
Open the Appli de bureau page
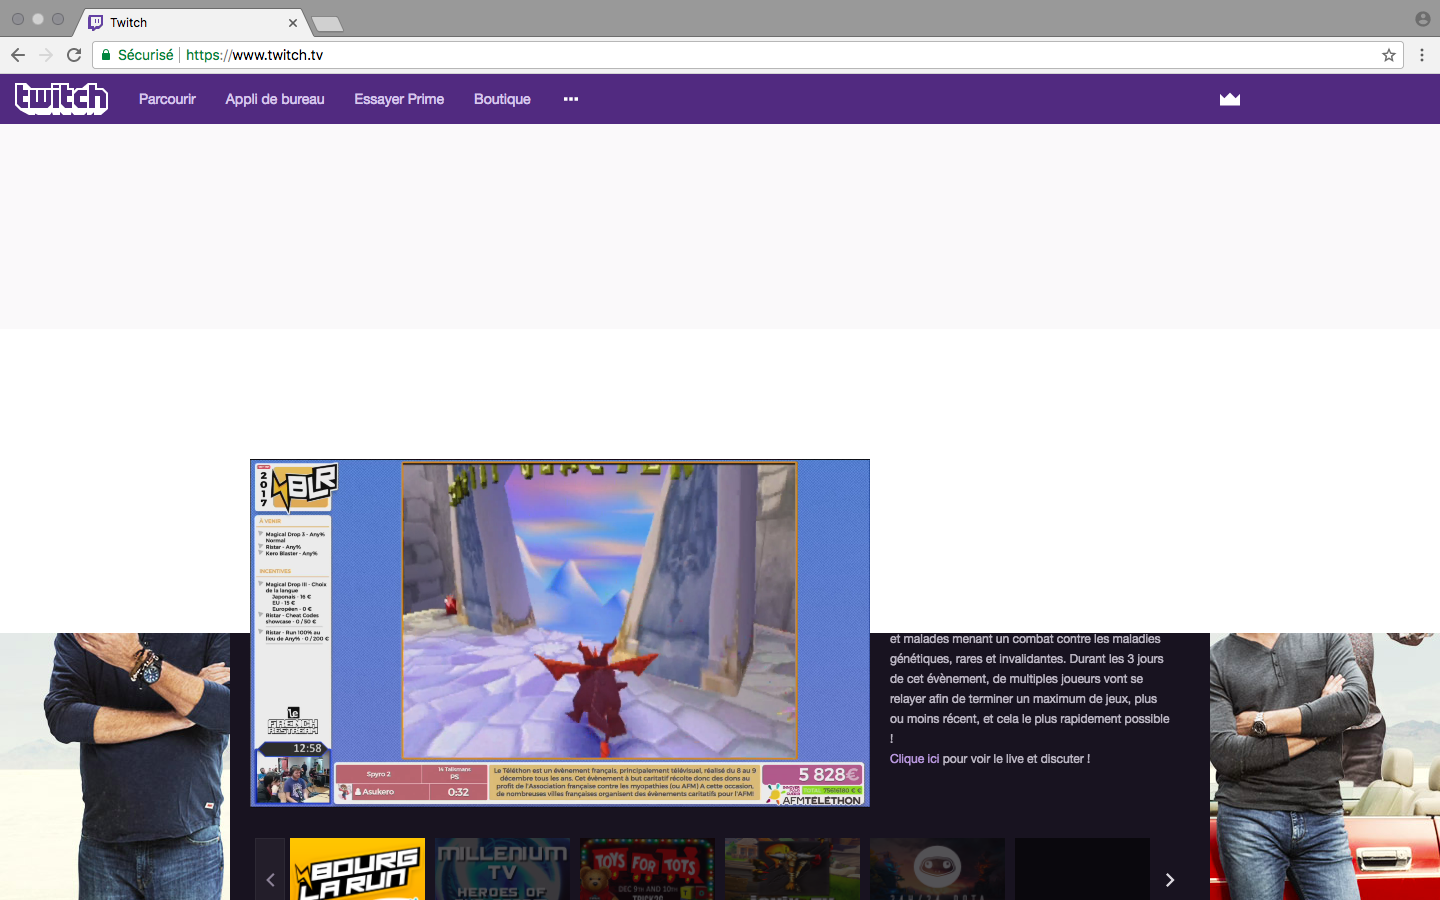click(x=275, y=99)
